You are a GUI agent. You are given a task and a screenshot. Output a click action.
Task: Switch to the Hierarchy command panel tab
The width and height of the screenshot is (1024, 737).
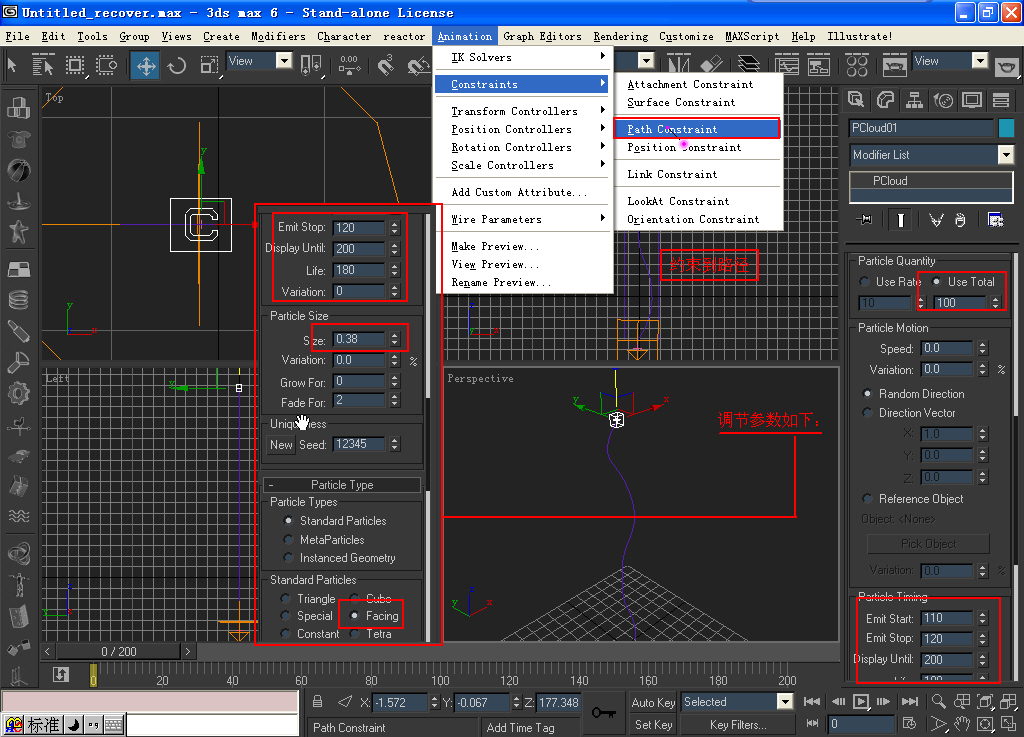(914, 101)
